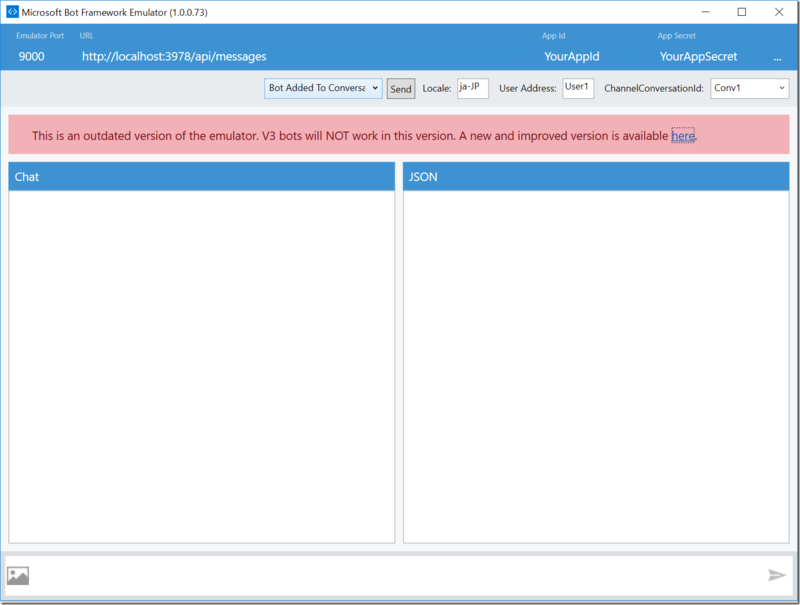The image size is (800, 605).
Task: Edit the Emulator Port value 9000
Action: (x=32, y=57)
